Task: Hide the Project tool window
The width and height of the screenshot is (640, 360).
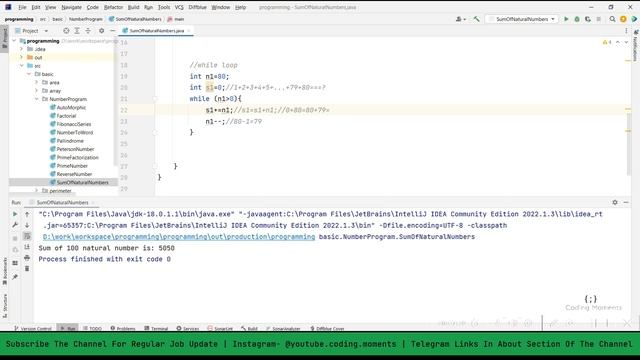Action: click(x=112, y=31)
